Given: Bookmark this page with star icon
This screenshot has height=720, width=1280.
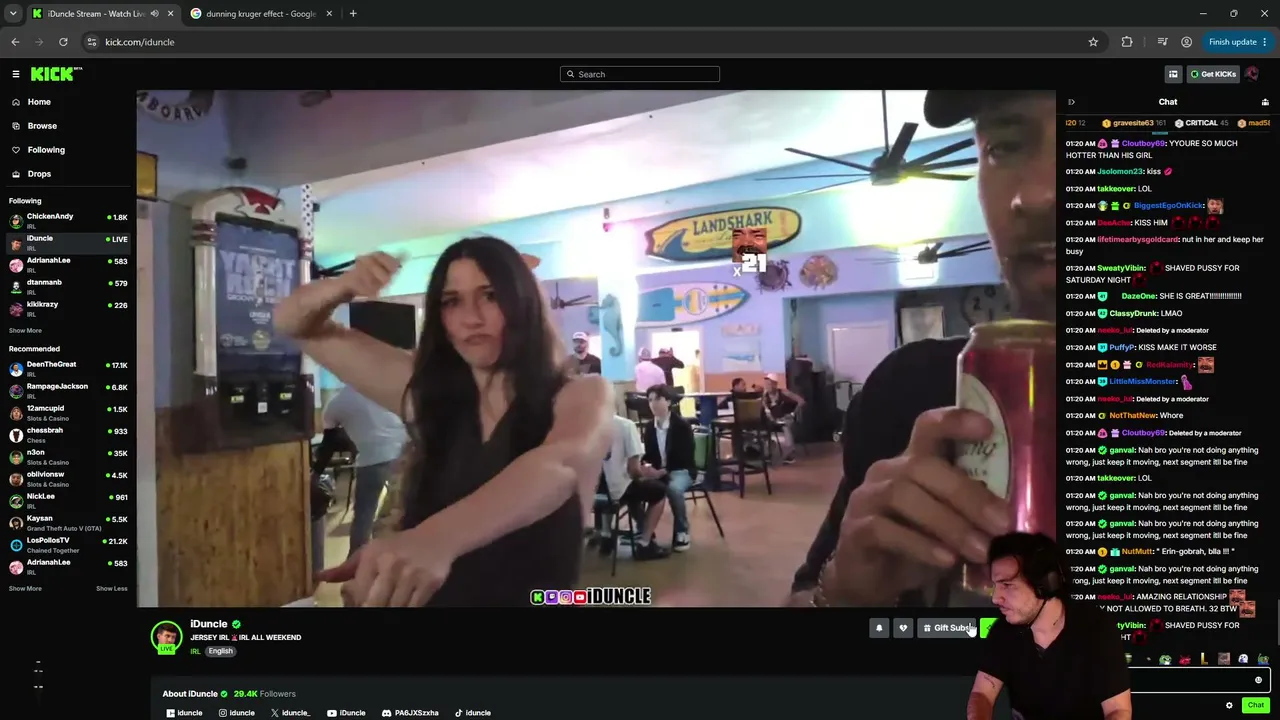Looking at the screenshot, I should (1093, 42).
